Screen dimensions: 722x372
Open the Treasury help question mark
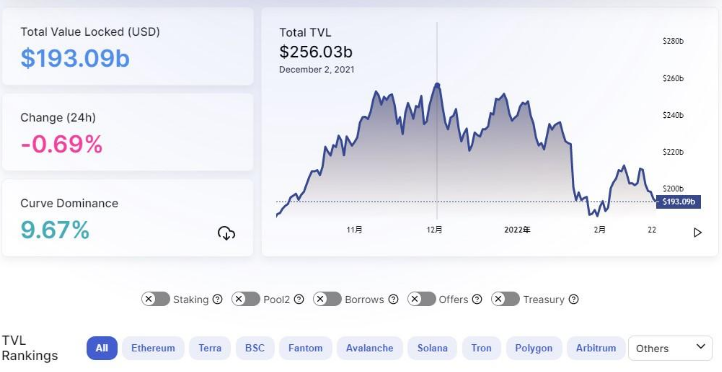[x=573, y=299]
